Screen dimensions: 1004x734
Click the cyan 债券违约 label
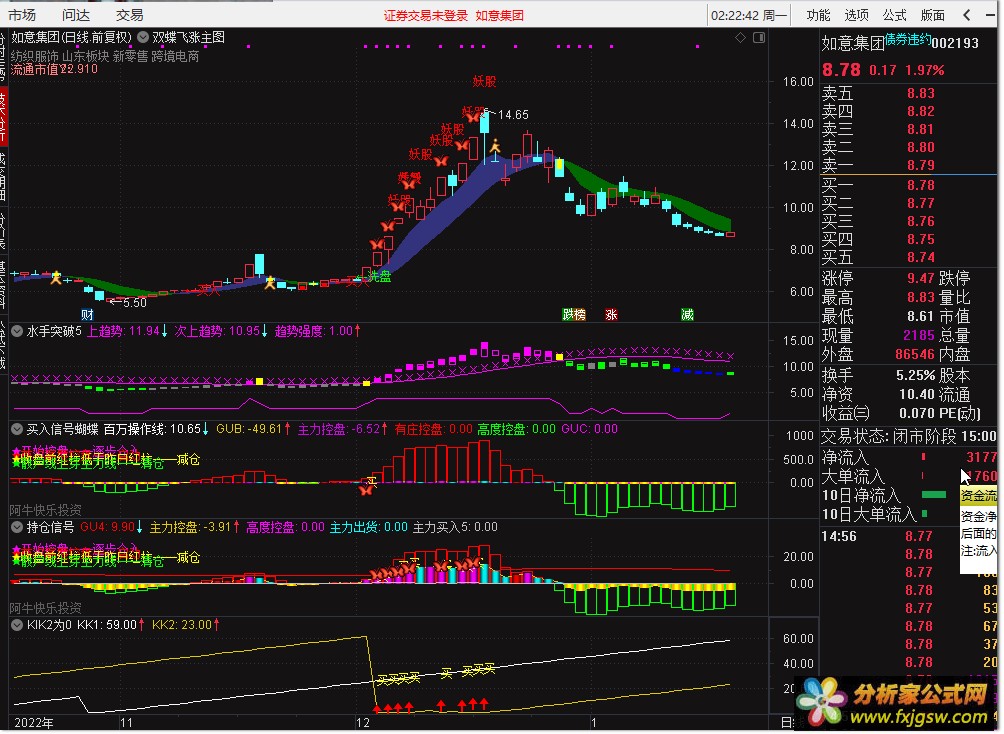click(908, 39)
